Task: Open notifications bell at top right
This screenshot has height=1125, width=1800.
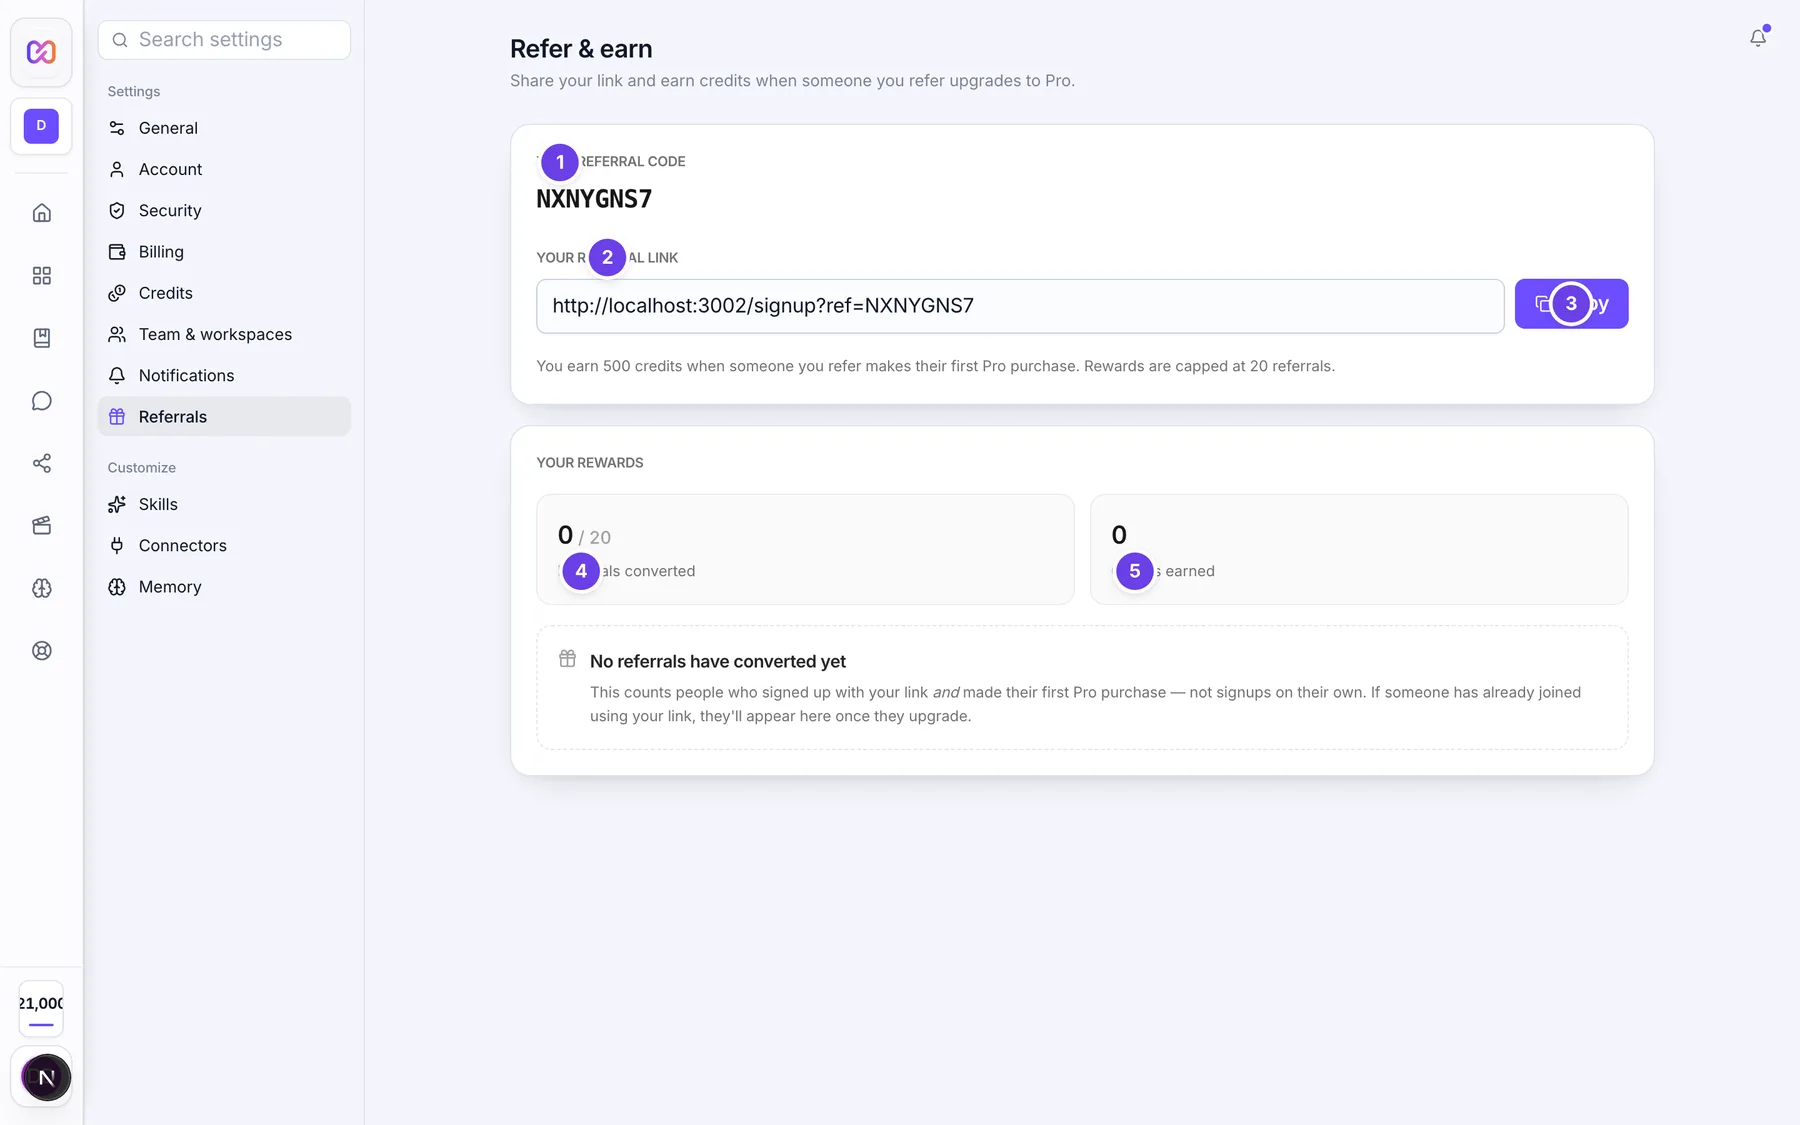Action: [1757, 38]
